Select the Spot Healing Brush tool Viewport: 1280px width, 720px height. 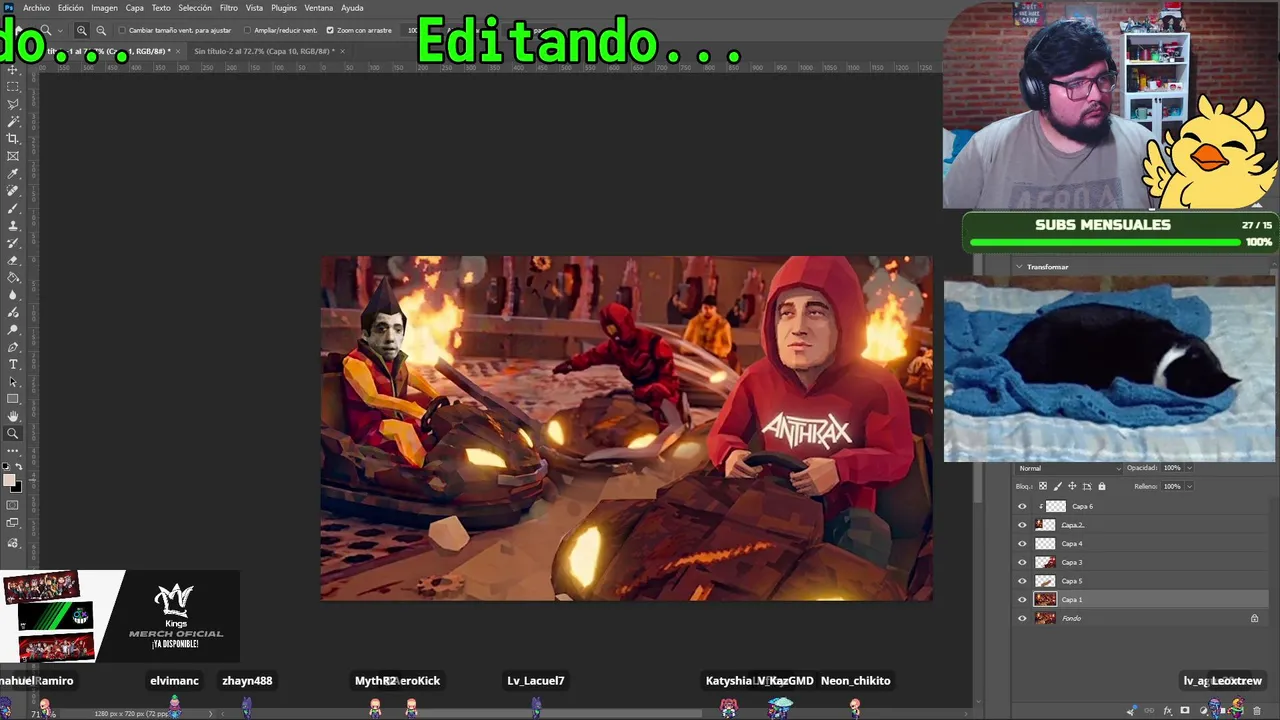tap(13, 191)
